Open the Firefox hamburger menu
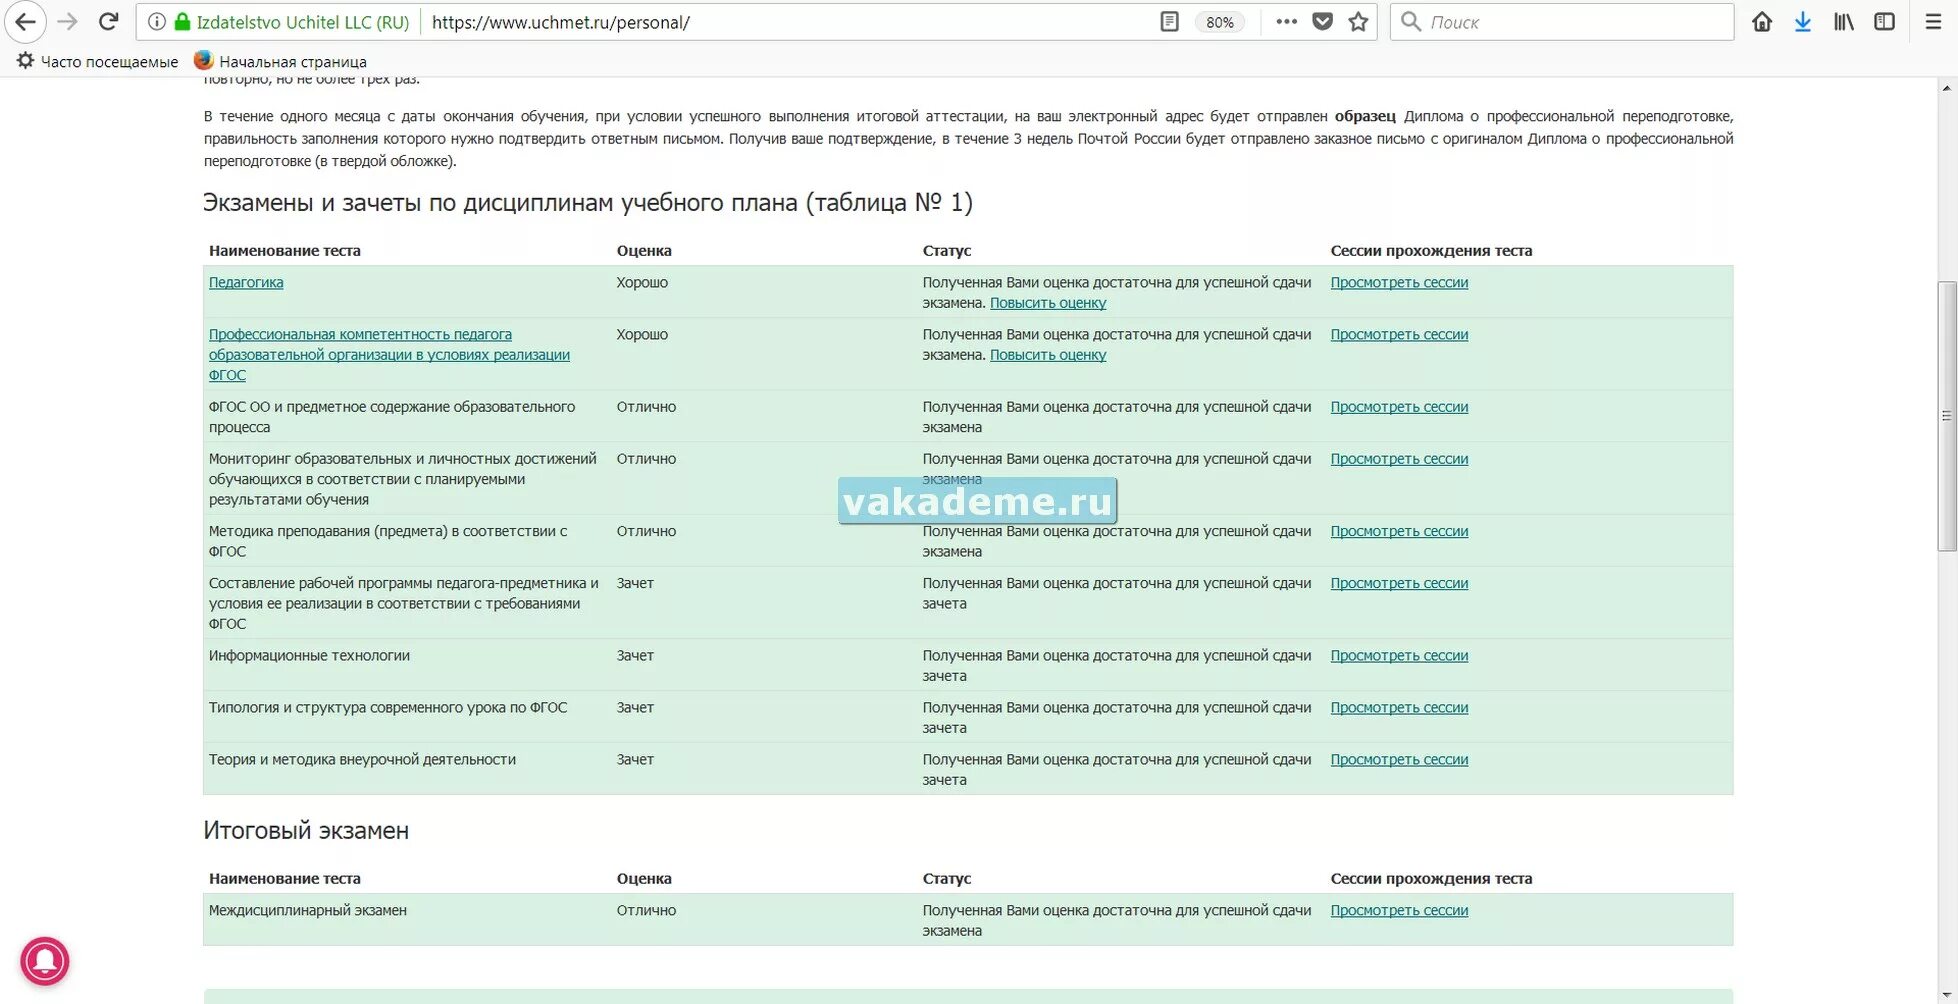 pyautogui.click(x=1934, y=22)
